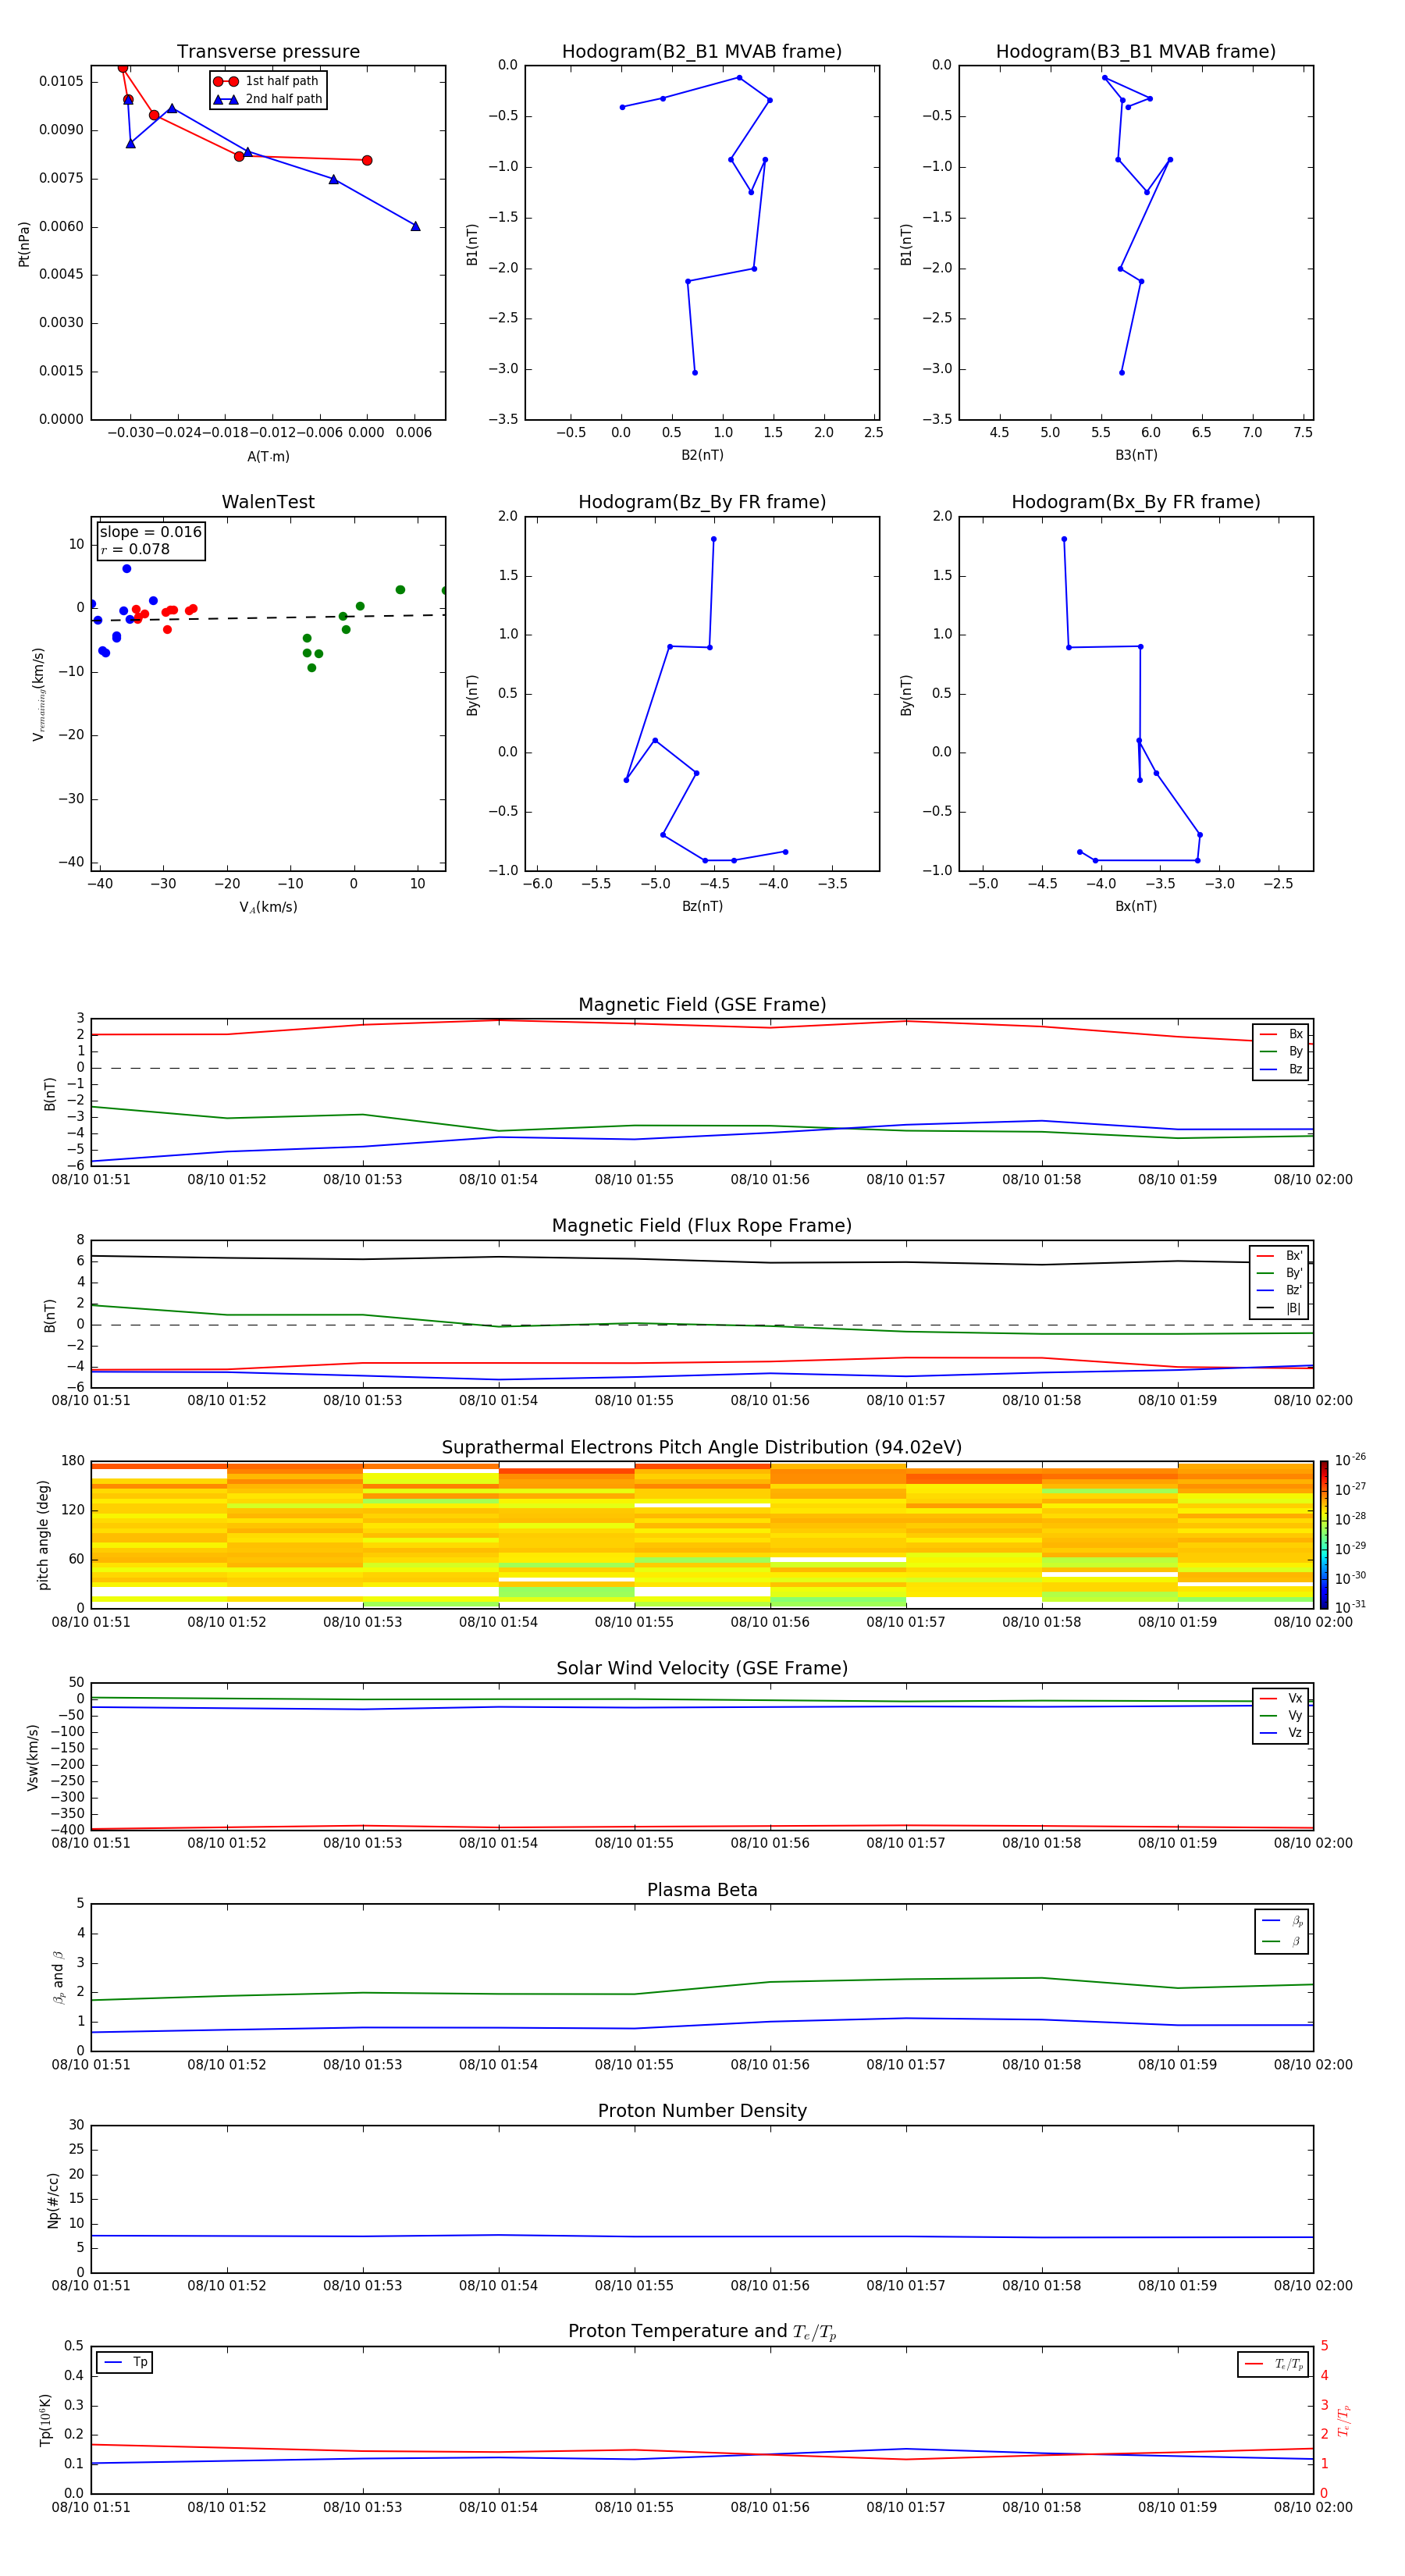Viewport: 1405px width, 2576px height.
Task: Click the 'WalenTest' plot title
Action: [268, 502]
